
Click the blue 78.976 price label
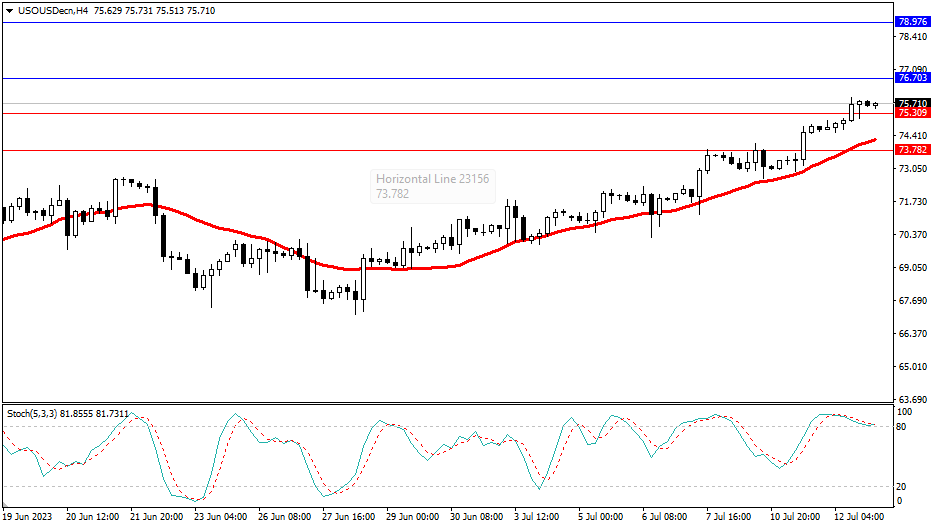click(912, 22)
